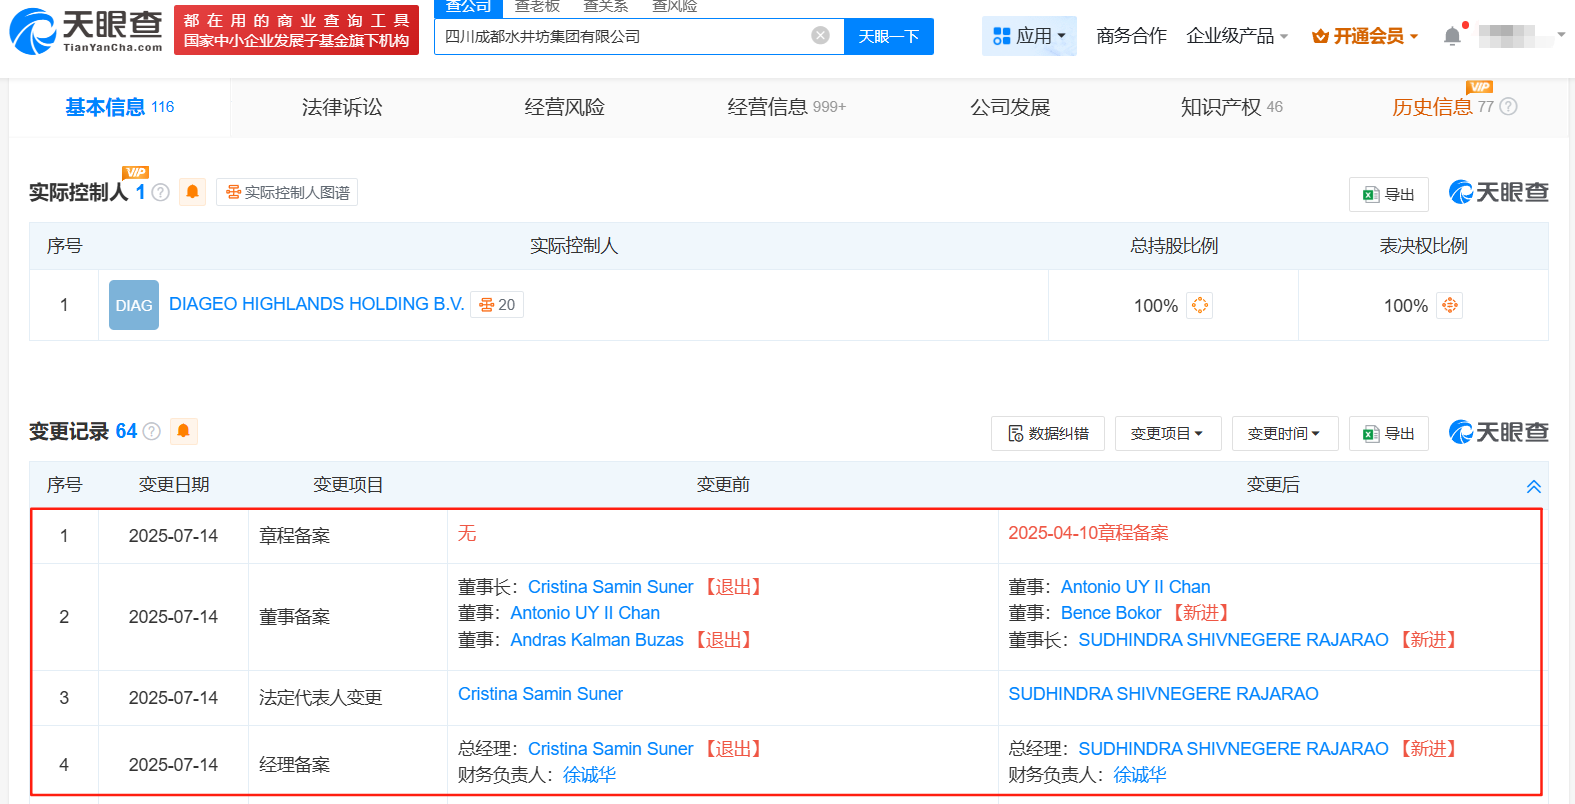
Task: Open 变更时间 filter dropdown
Action: 1284,433
